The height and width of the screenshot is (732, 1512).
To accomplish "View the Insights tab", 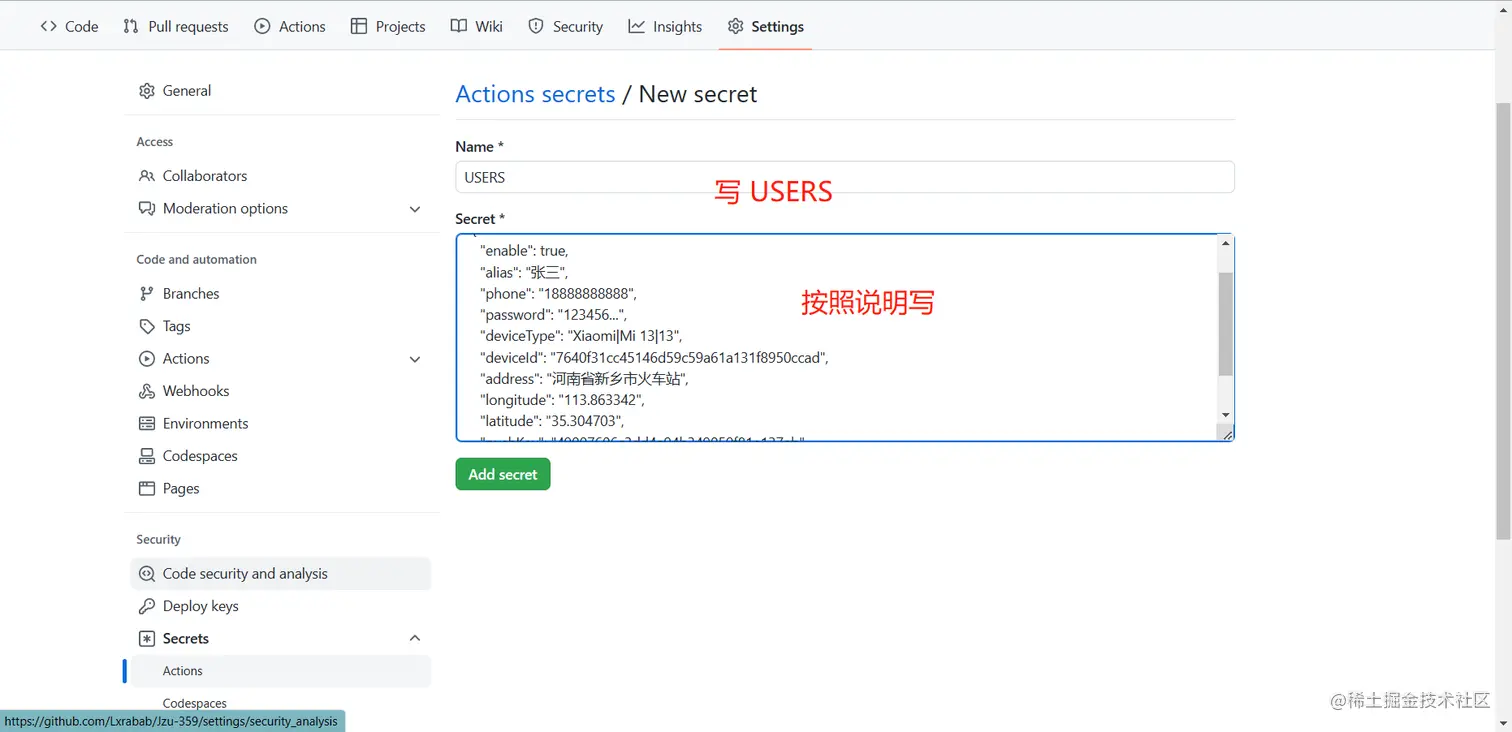I will point(665,27).
